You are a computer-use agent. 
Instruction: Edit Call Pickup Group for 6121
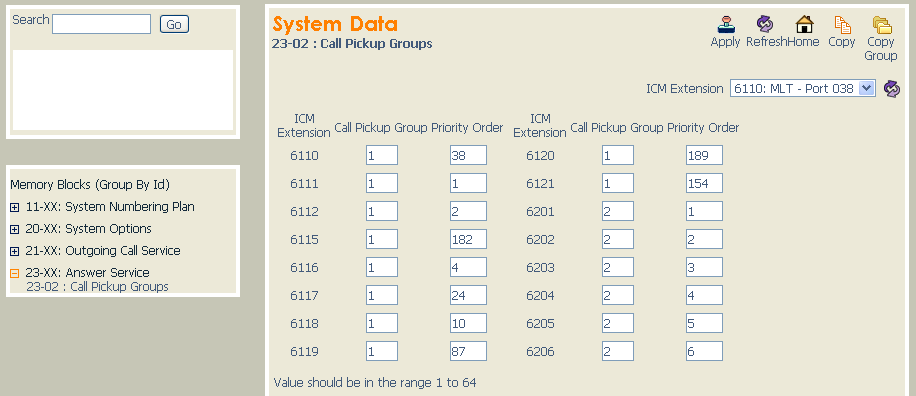(618, 183)
